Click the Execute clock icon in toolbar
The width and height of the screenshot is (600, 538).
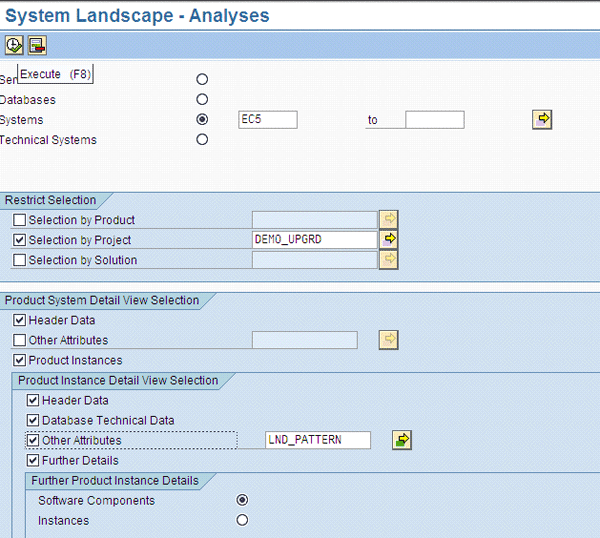point(14,45)
